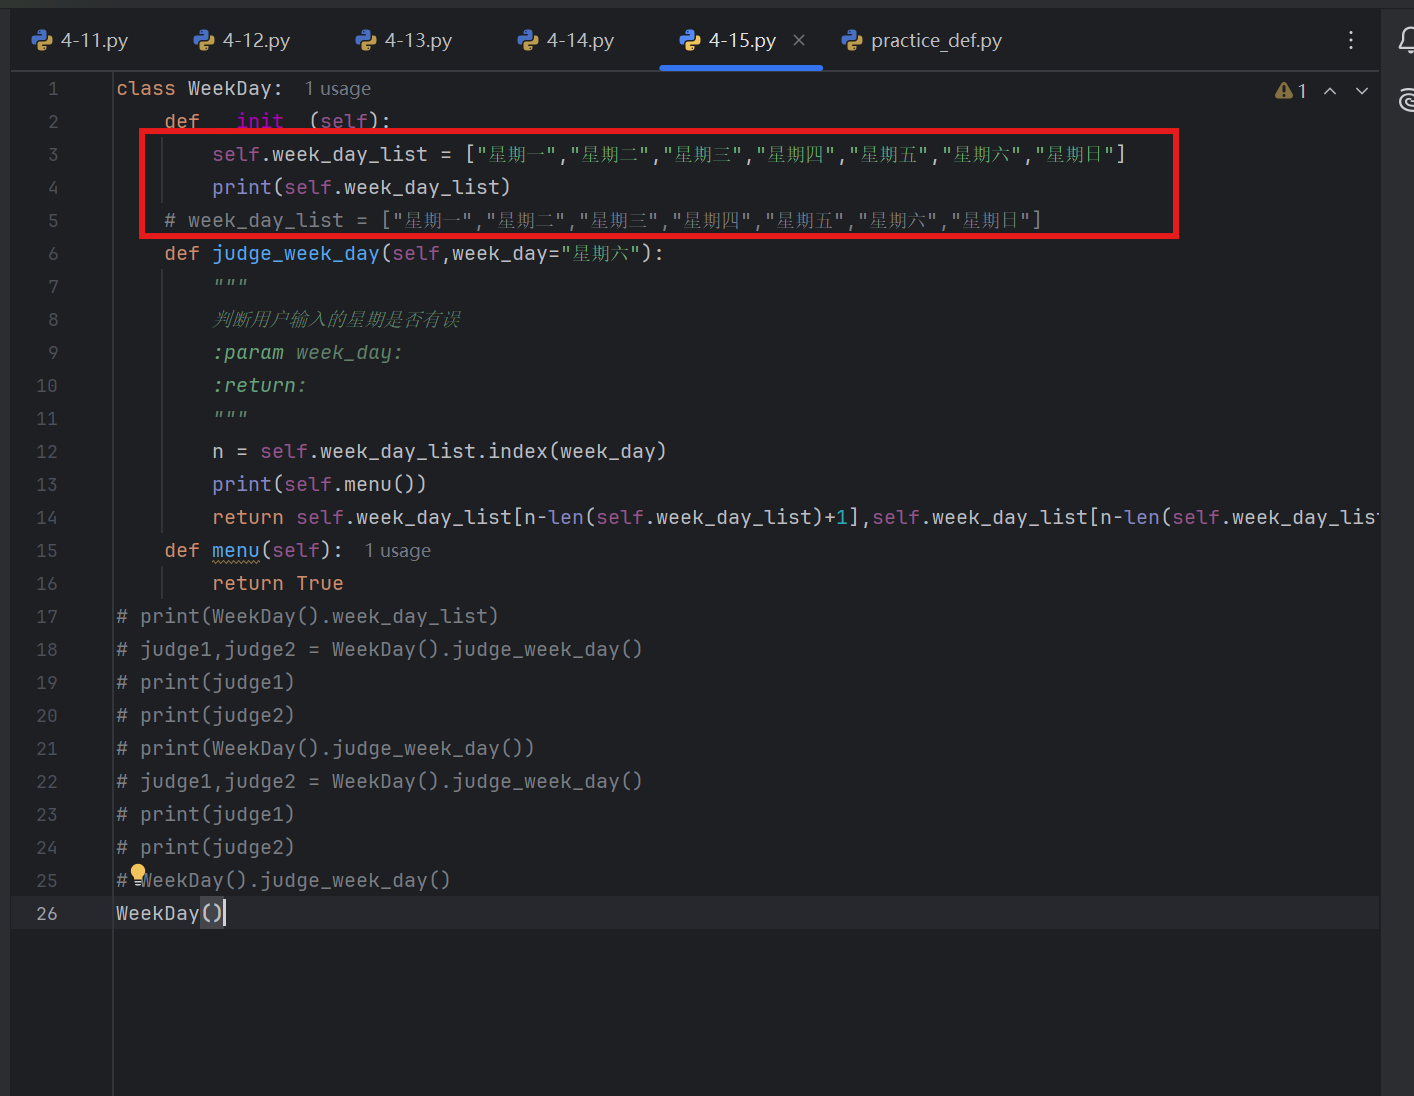
Task: Switch to the 4-12.py tab
Action: 242,40
